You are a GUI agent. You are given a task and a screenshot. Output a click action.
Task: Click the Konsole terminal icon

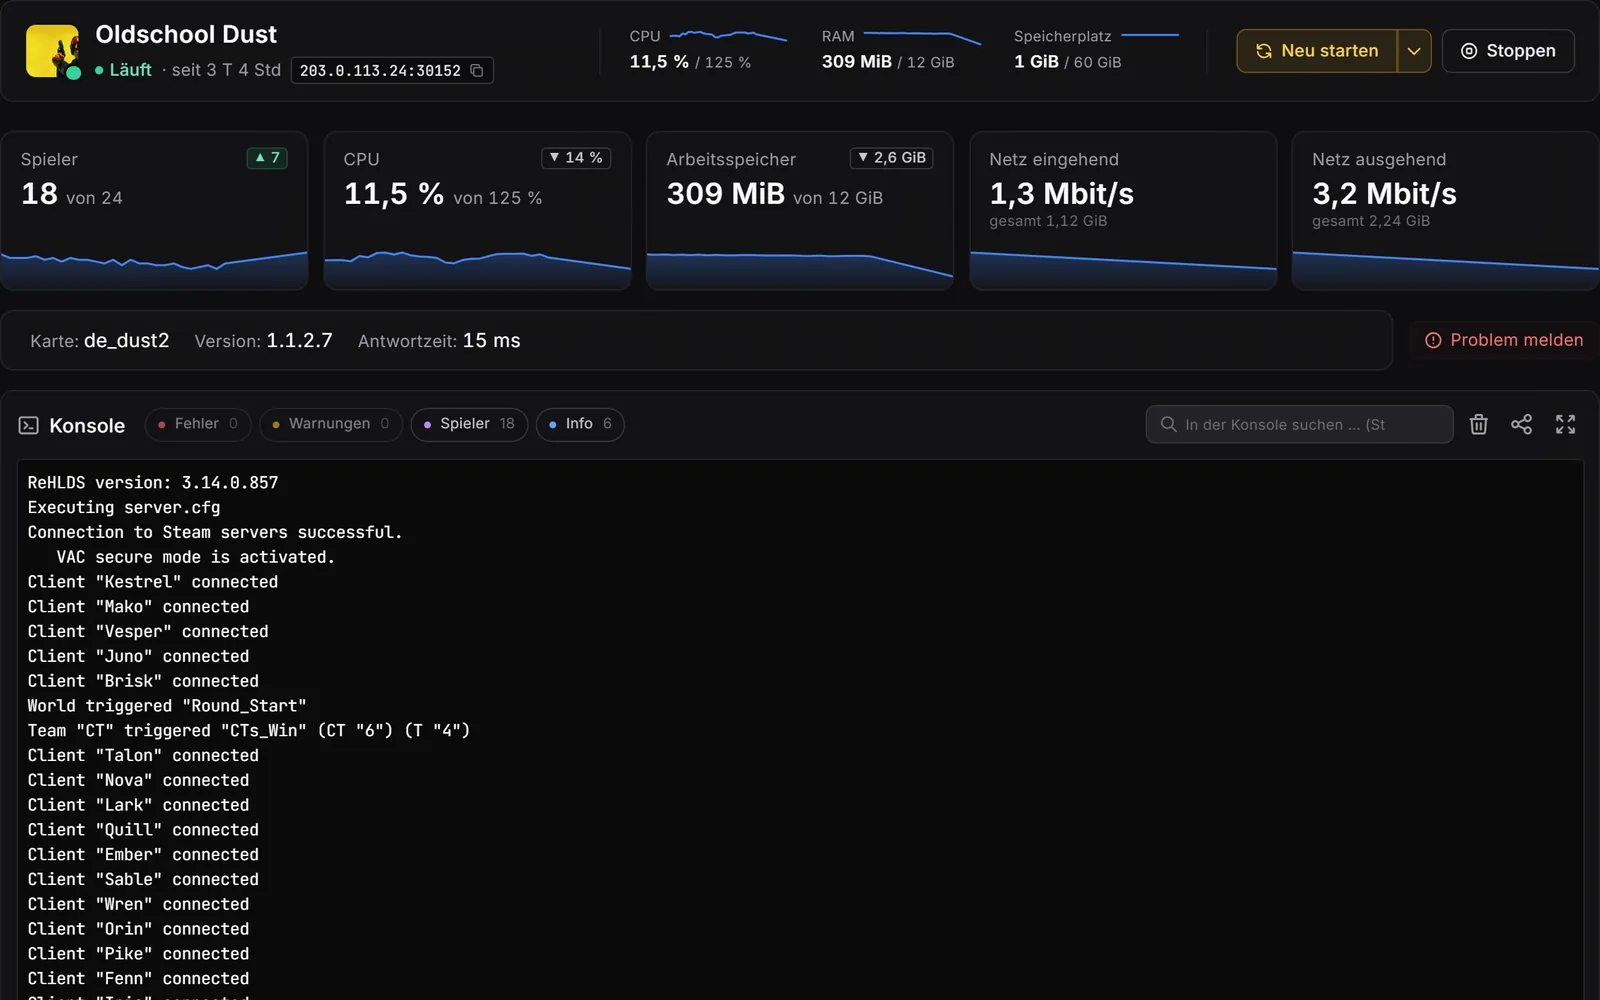(x=29, y=425)
